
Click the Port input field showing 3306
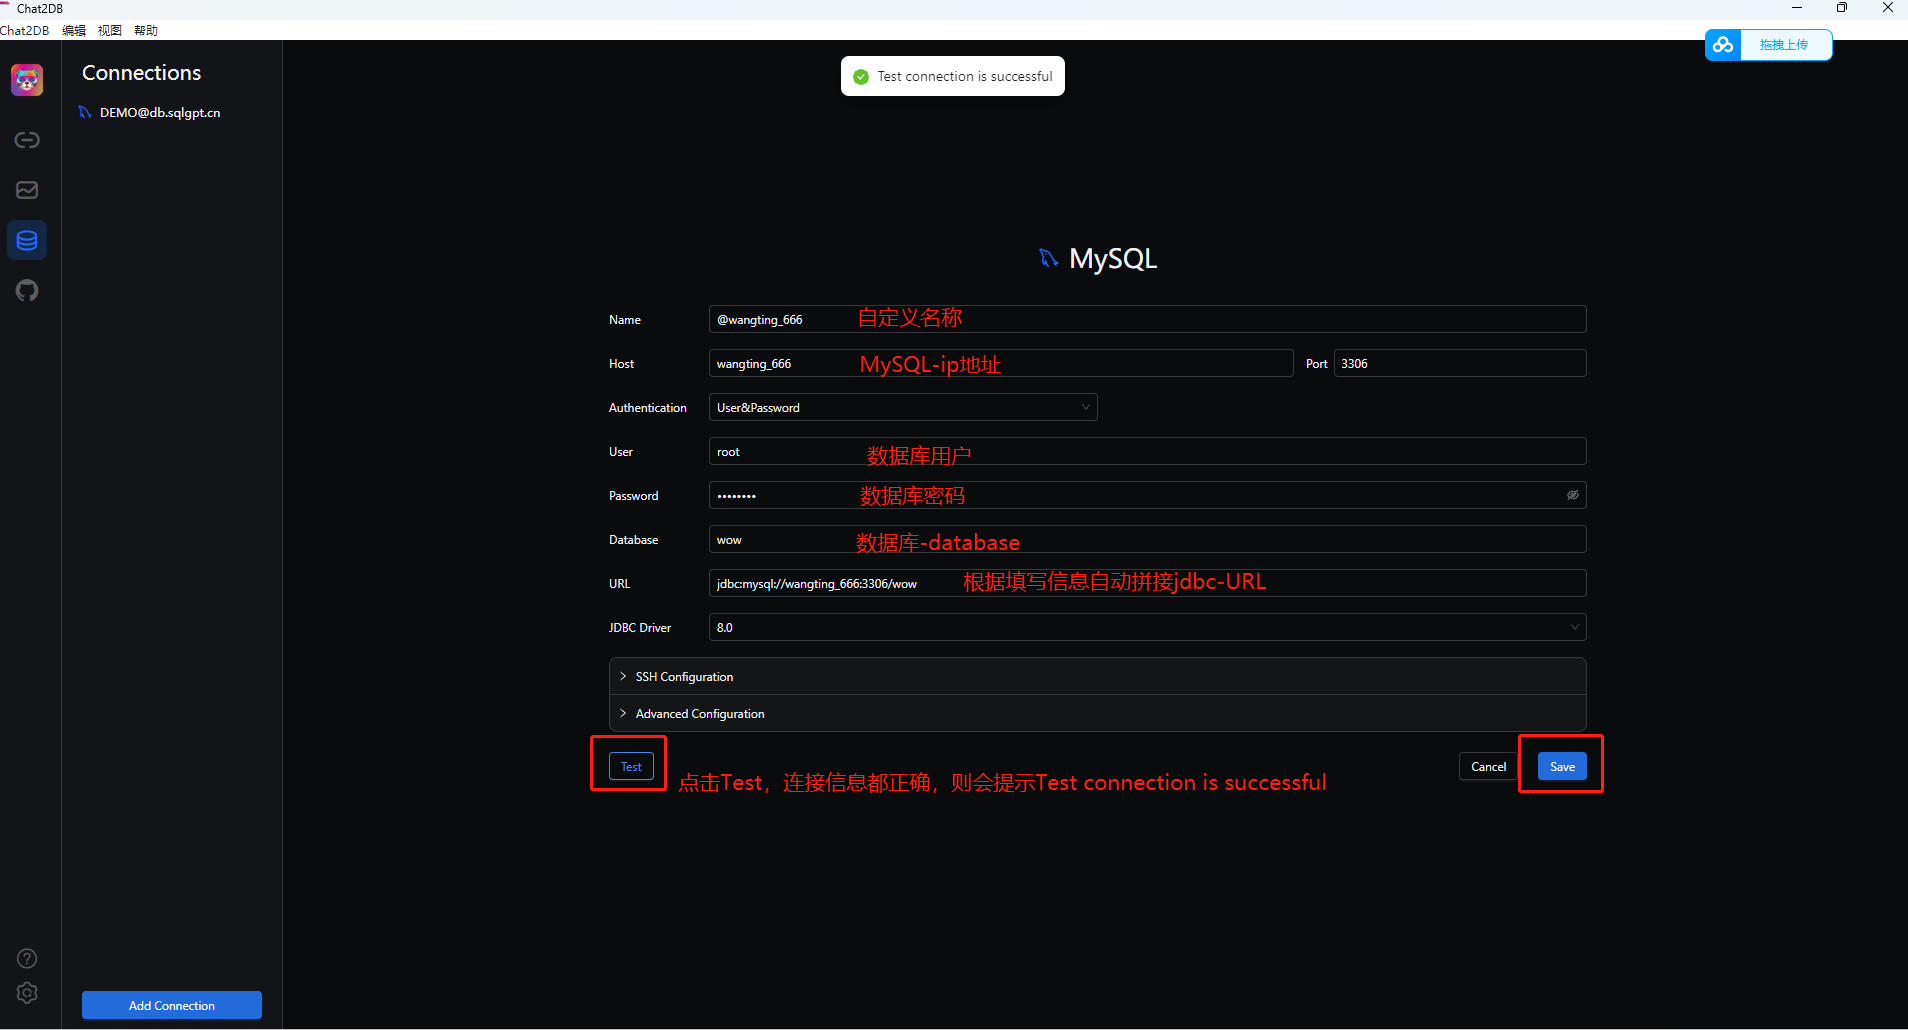pos(1460,363)
